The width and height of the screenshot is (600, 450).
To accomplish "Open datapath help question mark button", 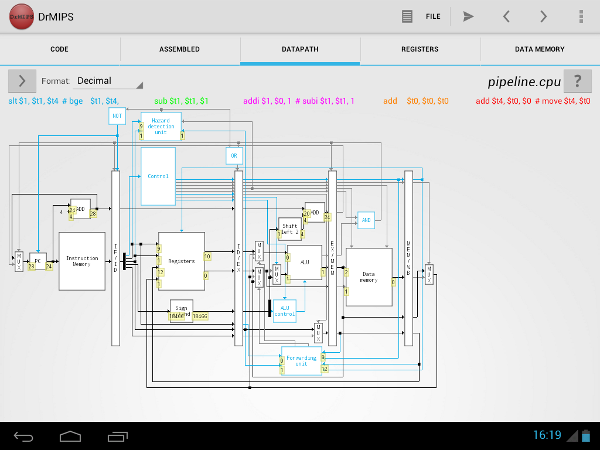I will 576,81.
